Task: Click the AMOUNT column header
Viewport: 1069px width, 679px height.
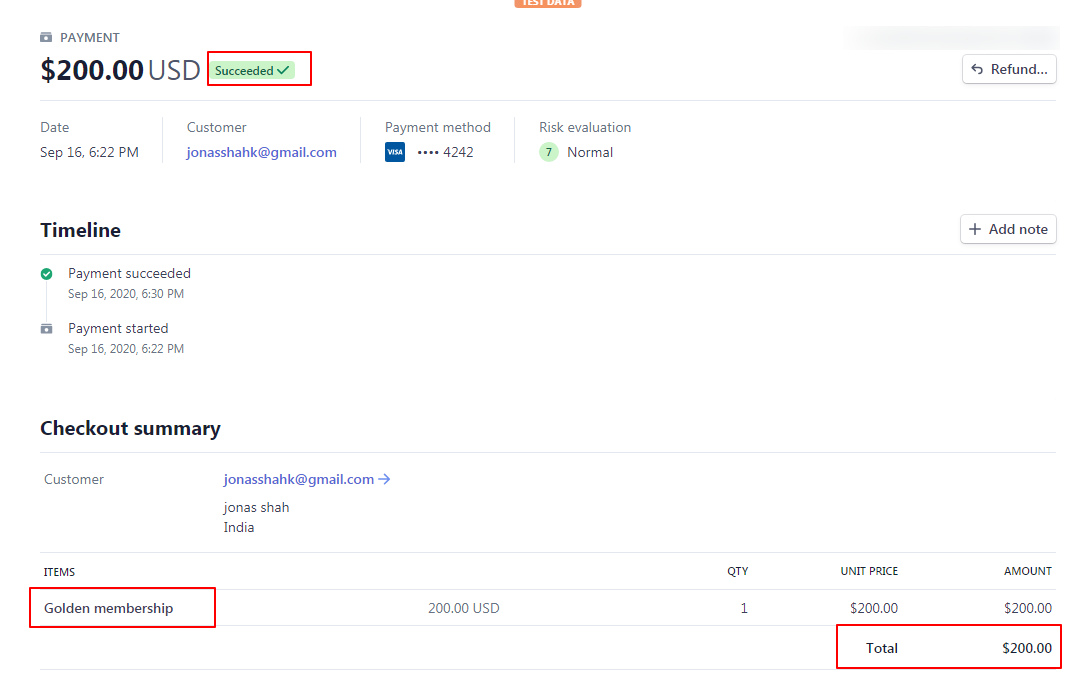Action: coord(1027,571)
